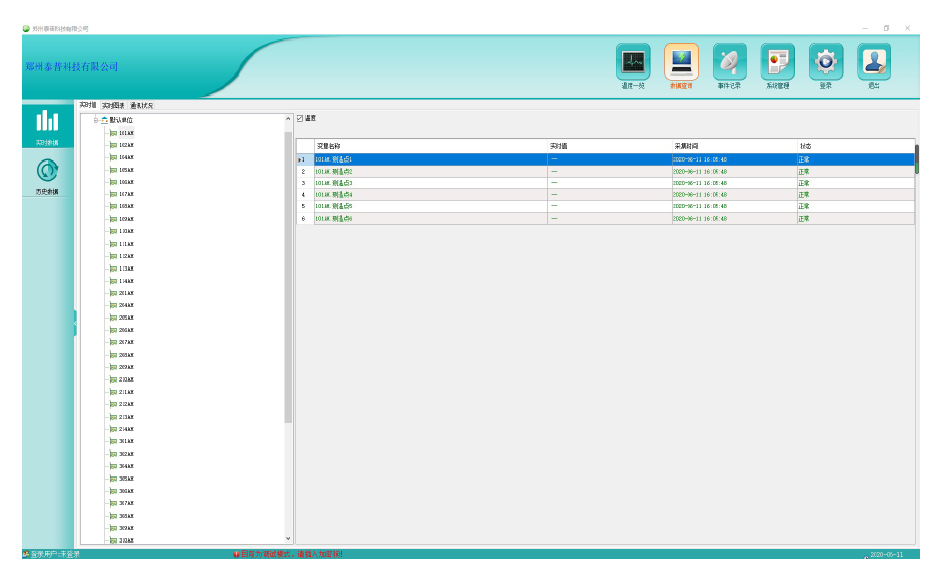Select table row 测温点4

605,195
